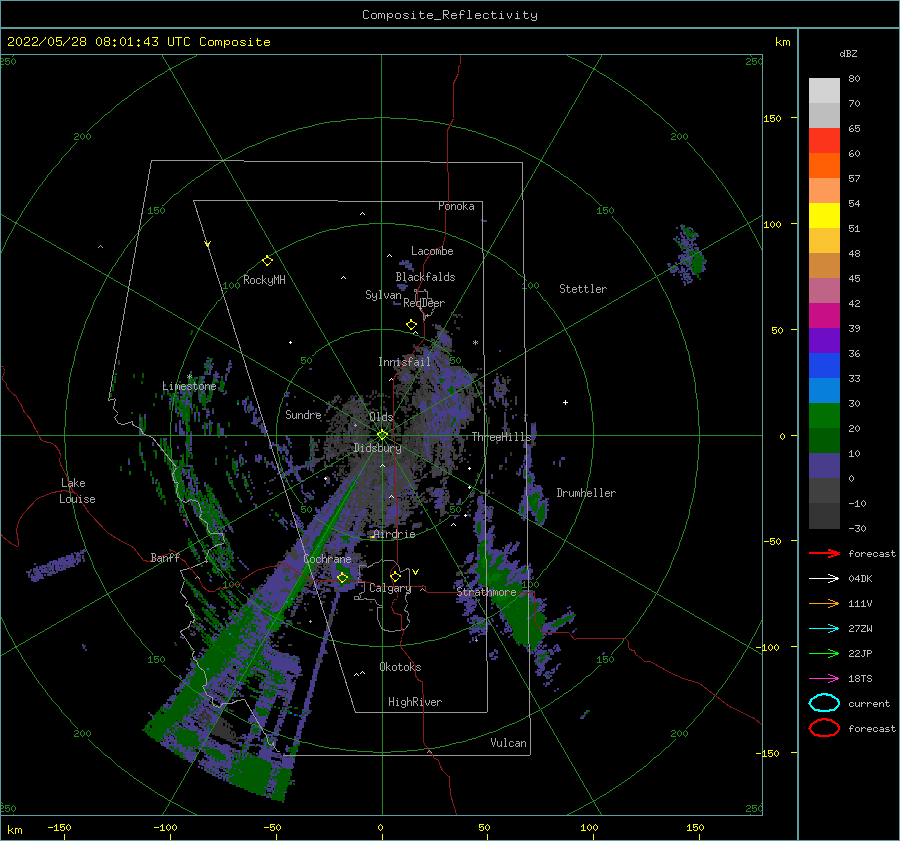Click the Okotoks town label
The image size is (900, 841).
pyautogui.click(x=401, y=667)
